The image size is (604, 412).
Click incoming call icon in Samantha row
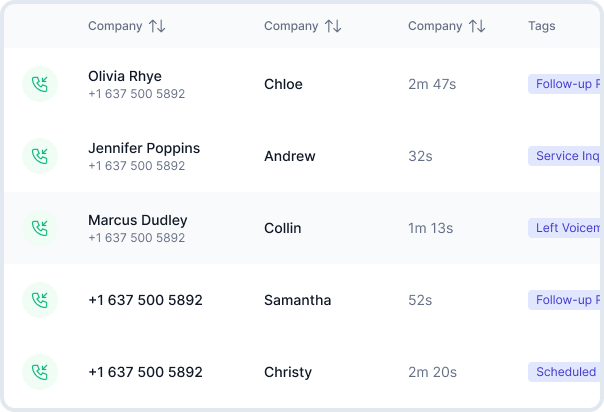click(x=40, y=300)
